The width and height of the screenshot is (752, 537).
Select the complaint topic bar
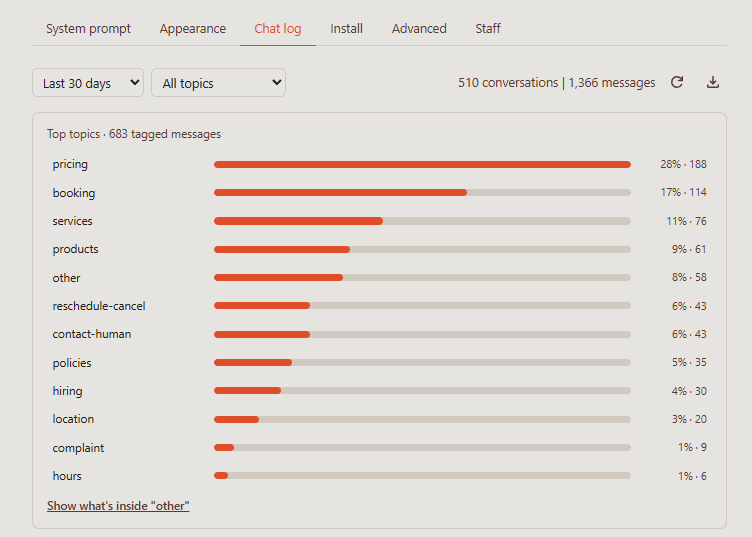(422, 447)
